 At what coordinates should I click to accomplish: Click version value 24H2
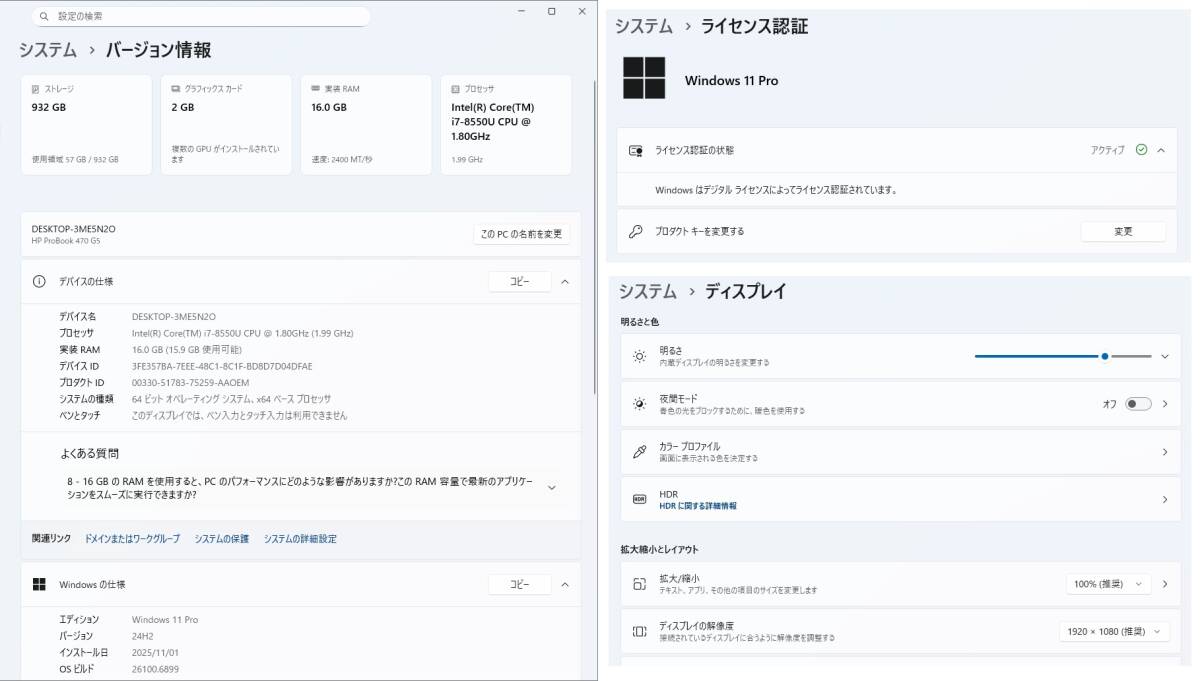click(143, 636)
